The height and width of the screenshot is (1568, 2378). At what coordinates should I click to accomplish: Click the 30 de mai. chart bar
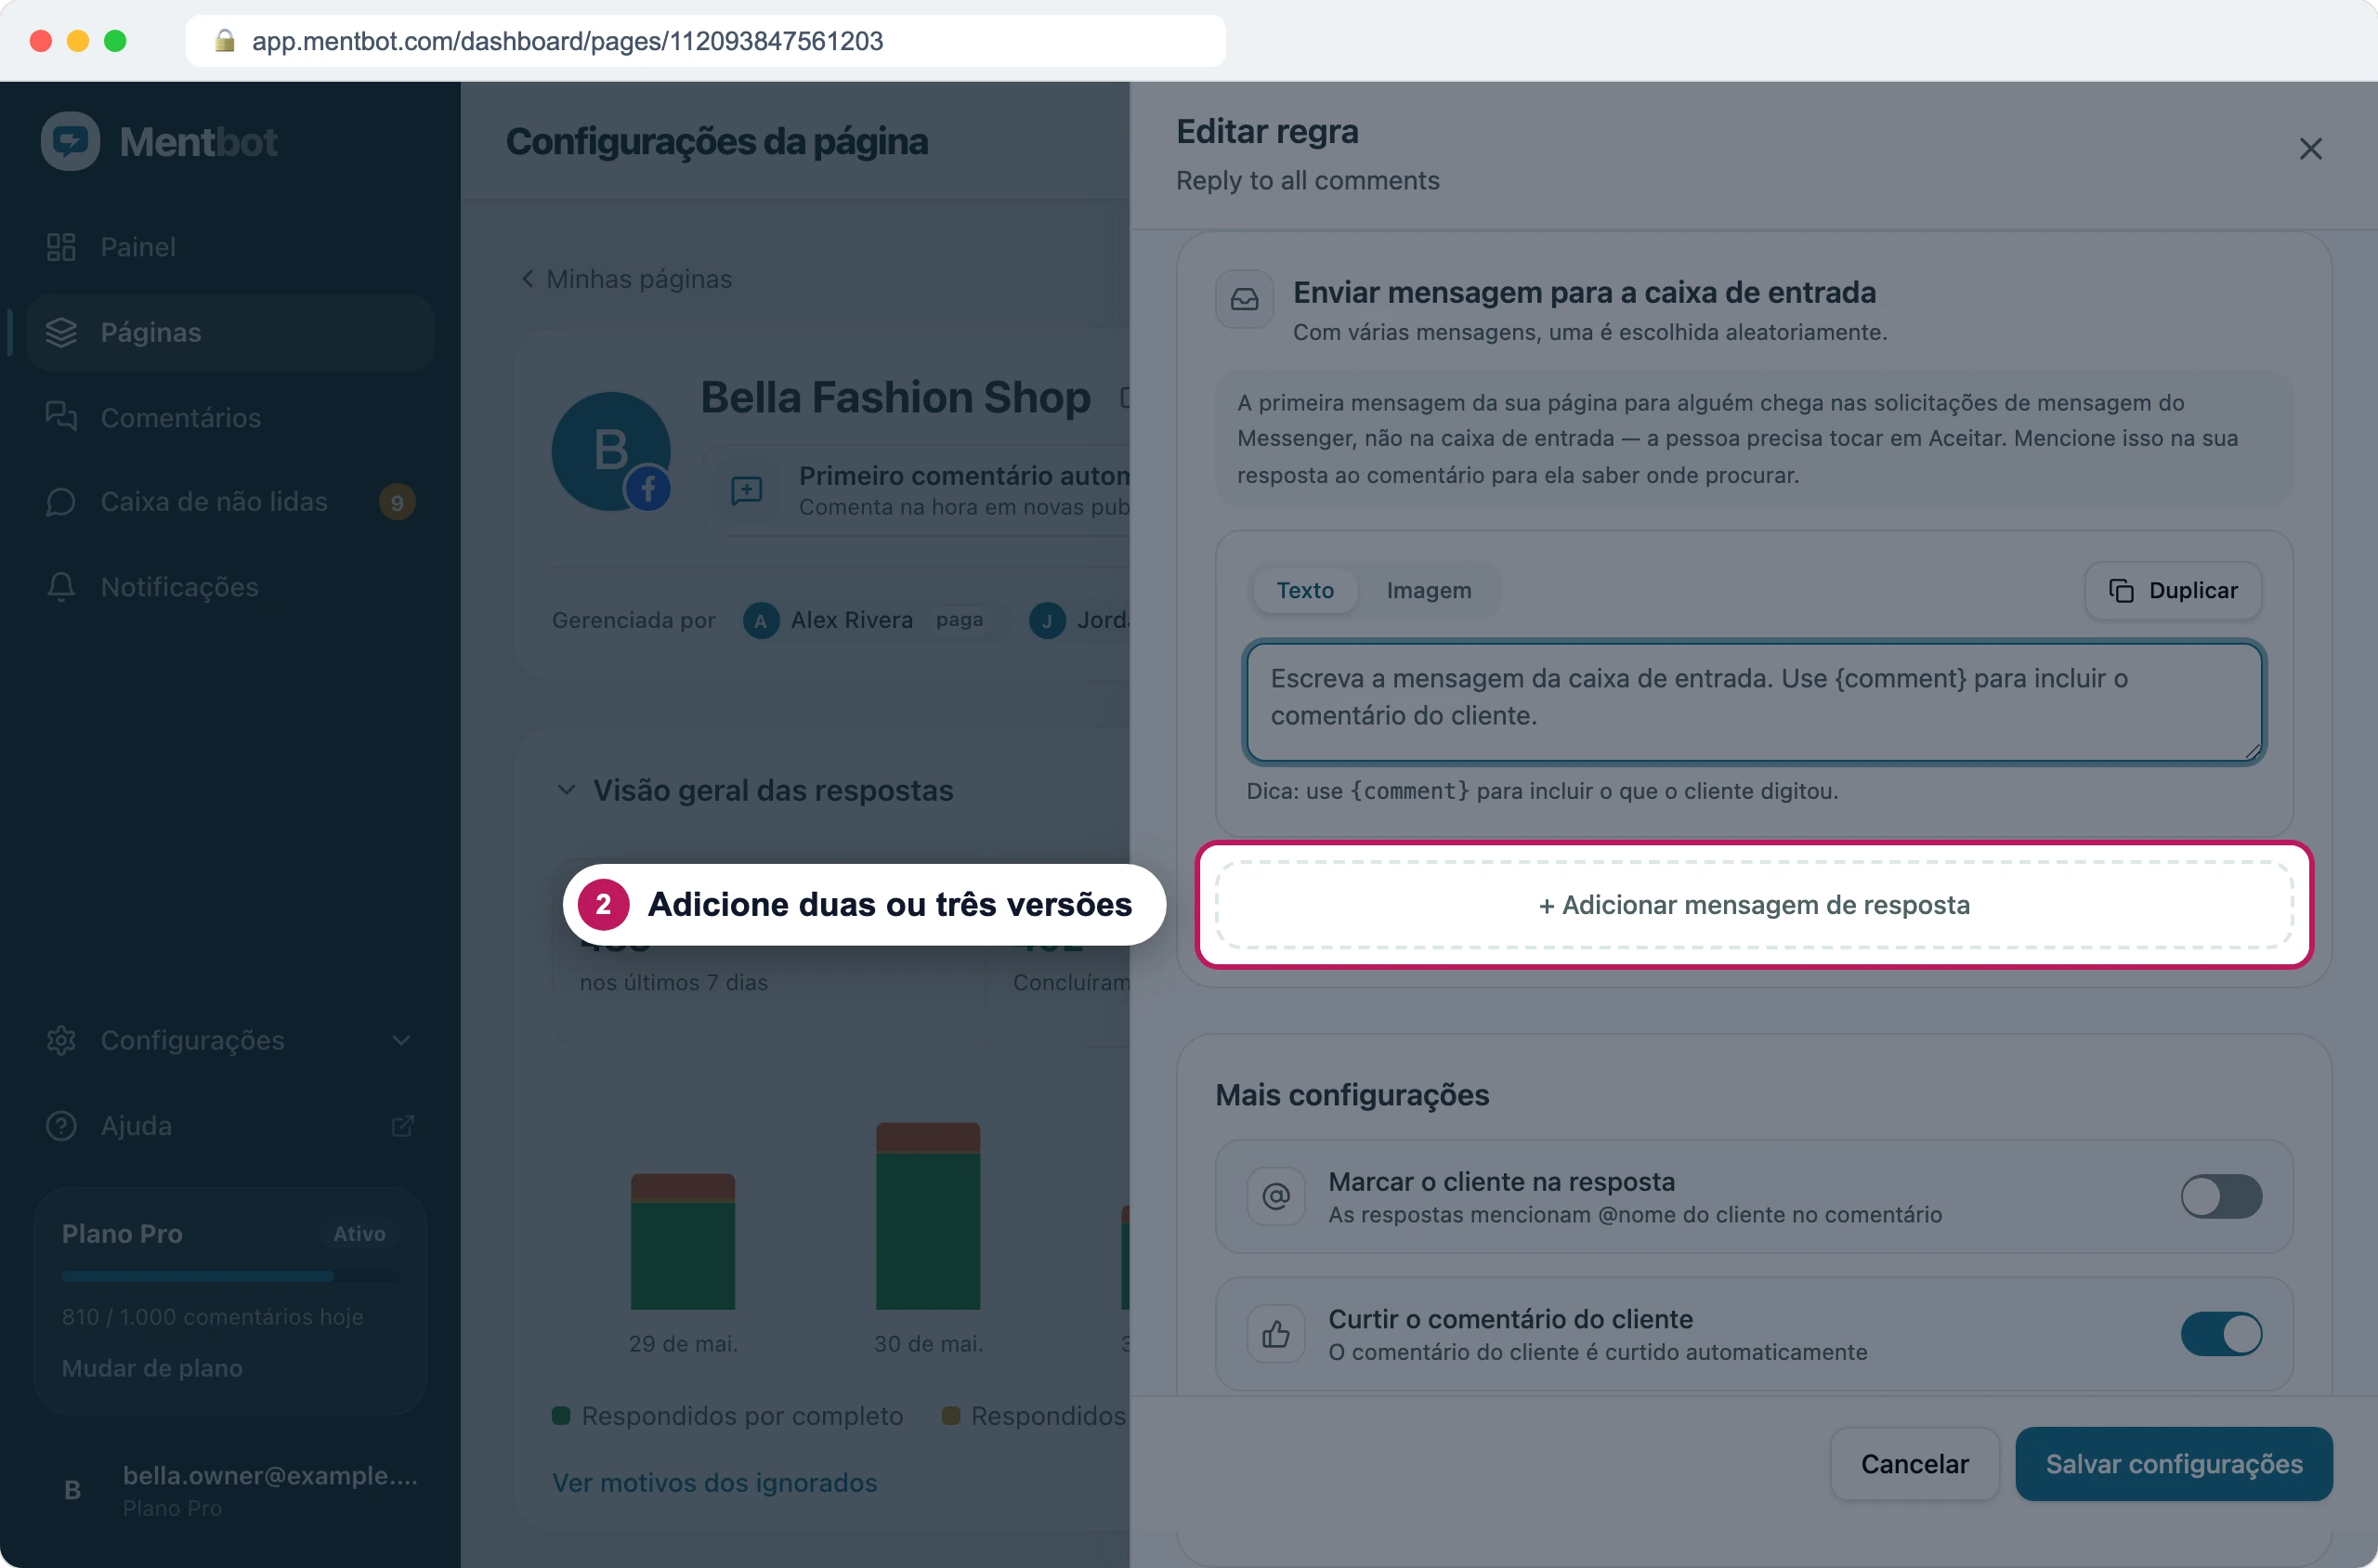928,1216
